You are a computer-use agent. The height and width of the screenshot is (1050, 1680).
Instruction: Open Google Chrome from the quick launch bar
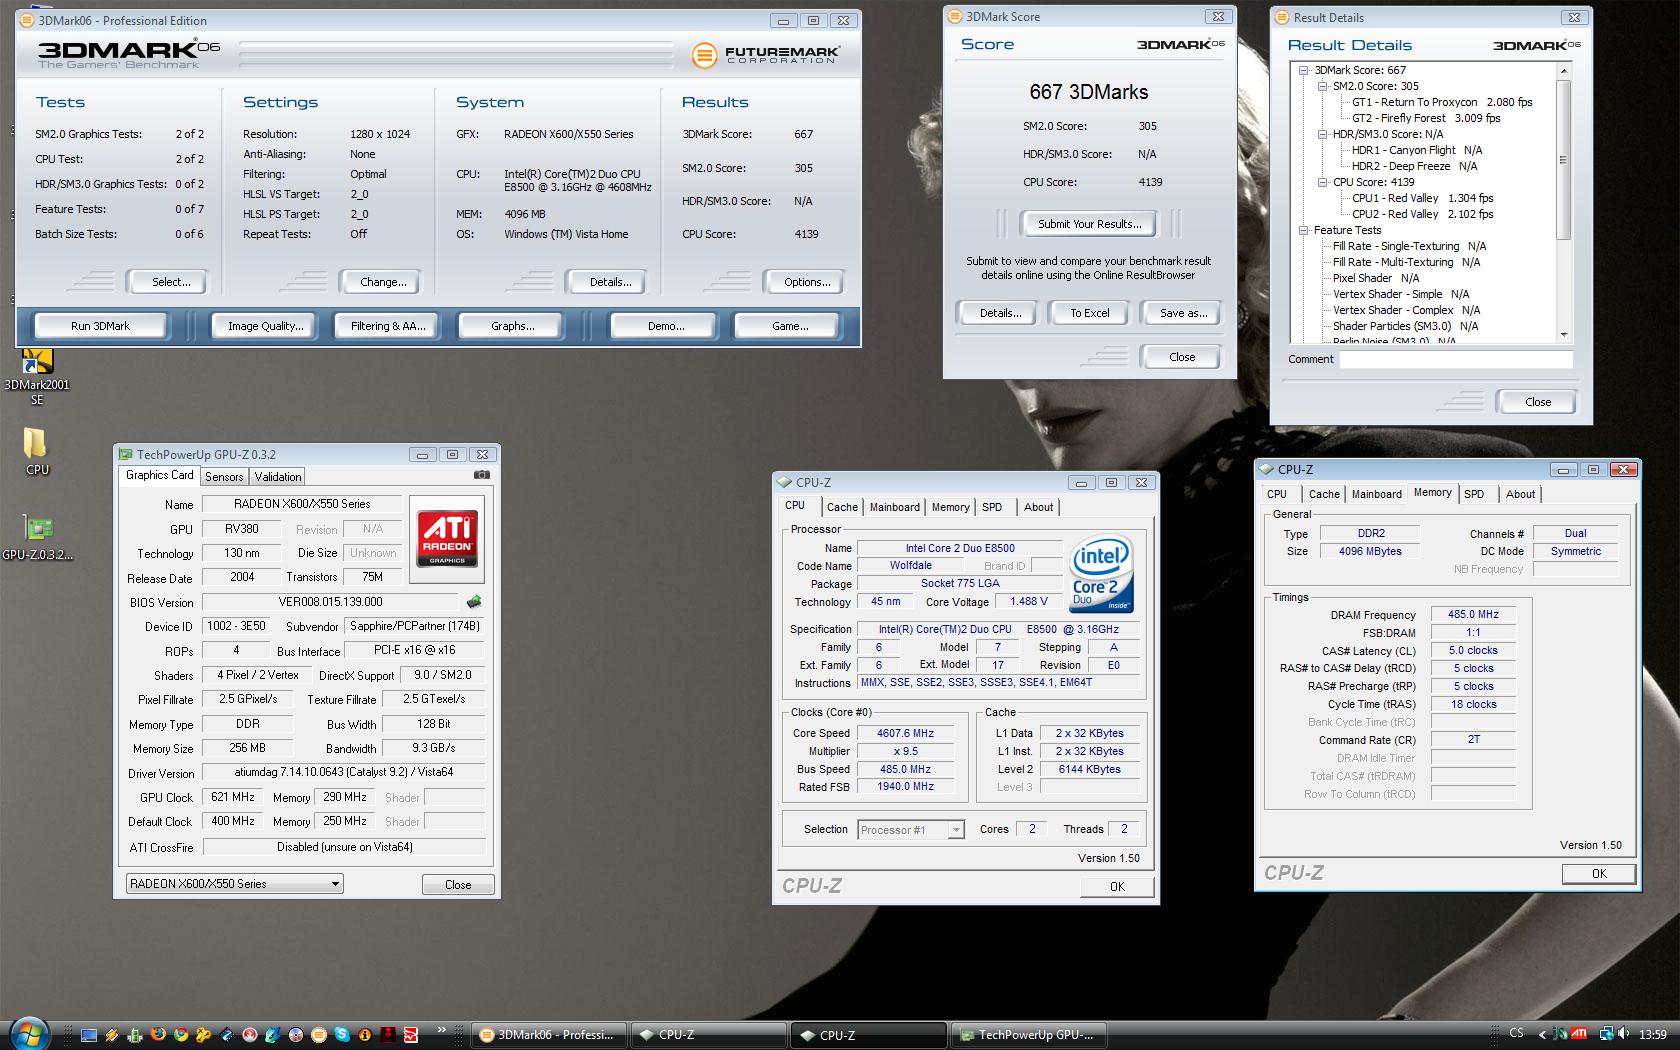pyautogui.click(x=181, y=1035)
